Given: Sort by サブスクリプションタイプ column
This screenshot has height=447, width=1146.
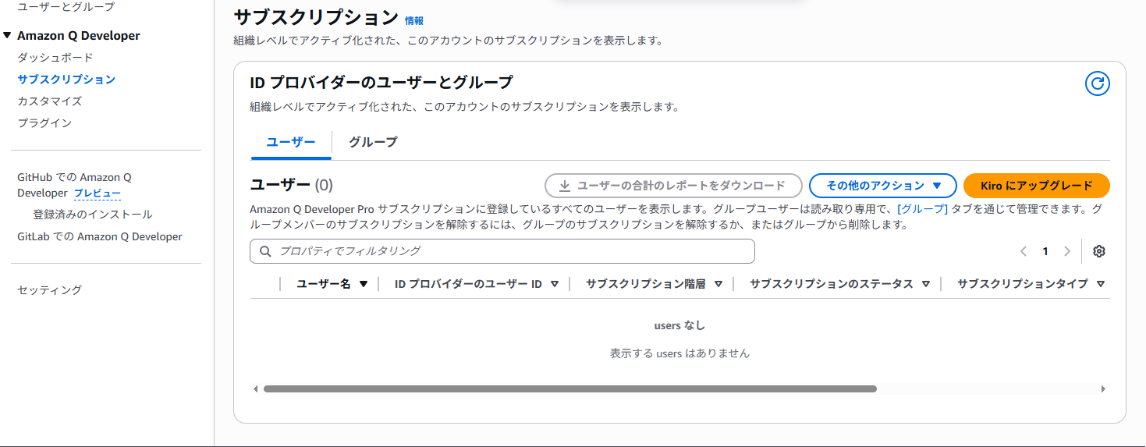Looking at the screenshot, I should (1100, 284).
